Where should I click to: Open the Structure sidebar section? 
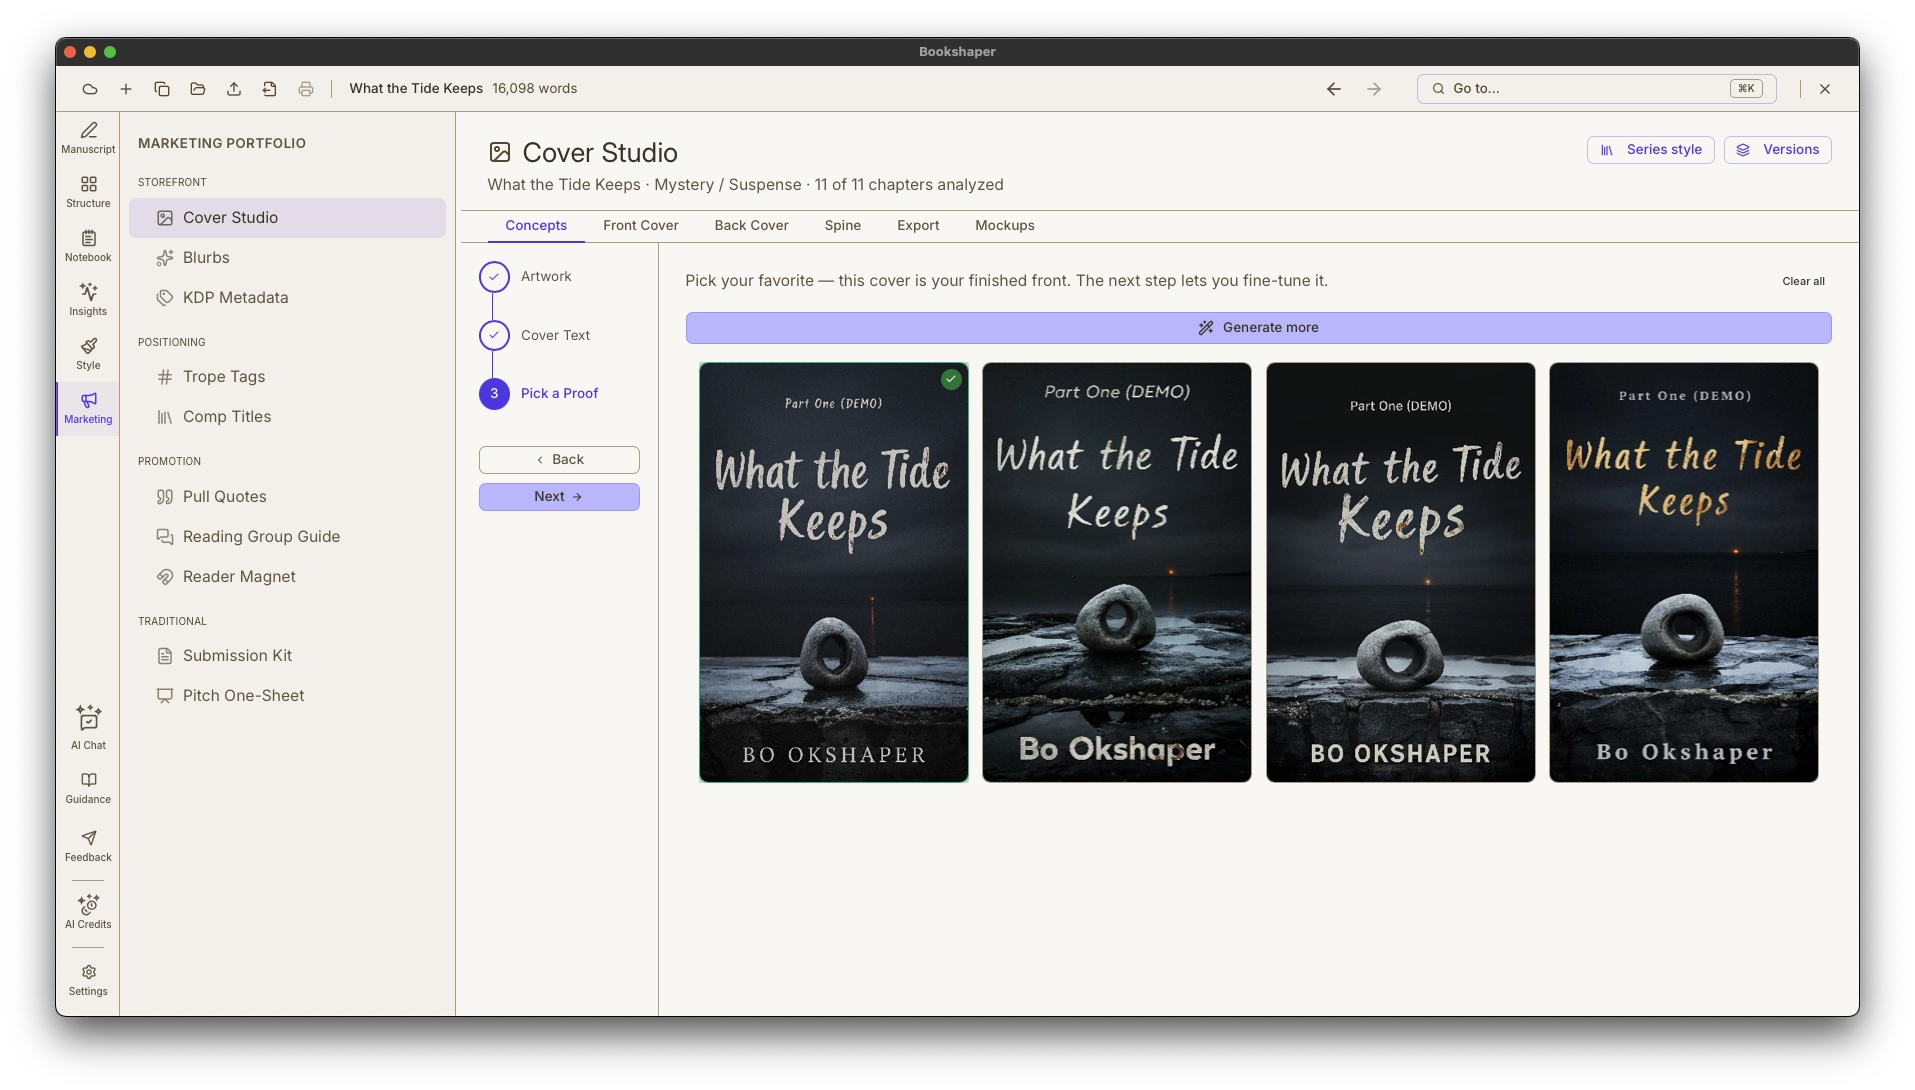point(88,192)
